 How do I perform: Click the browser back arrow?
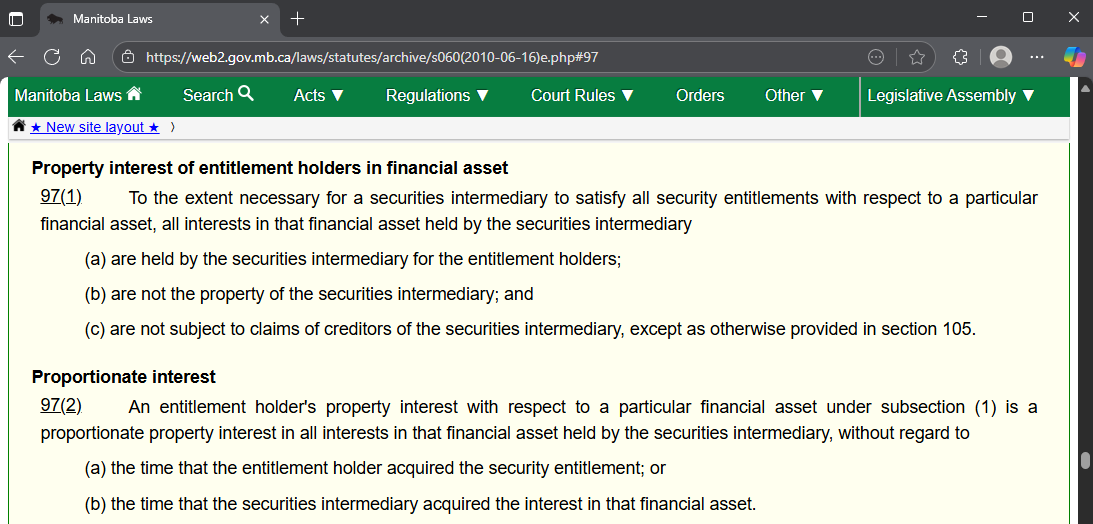coord(16,57)
